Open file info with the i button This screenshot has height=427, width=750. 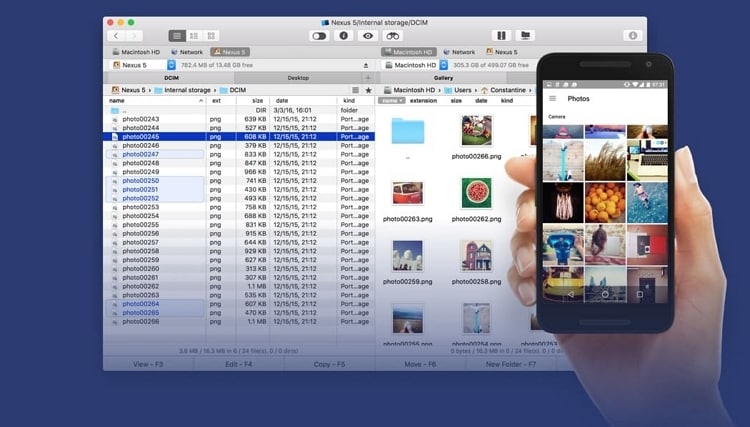click(x=343, y=36)
